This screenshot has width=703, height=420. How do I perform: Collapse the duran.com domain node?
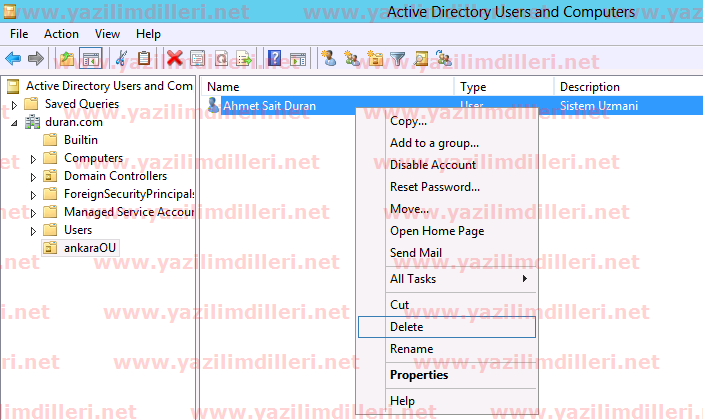[14, 122]
